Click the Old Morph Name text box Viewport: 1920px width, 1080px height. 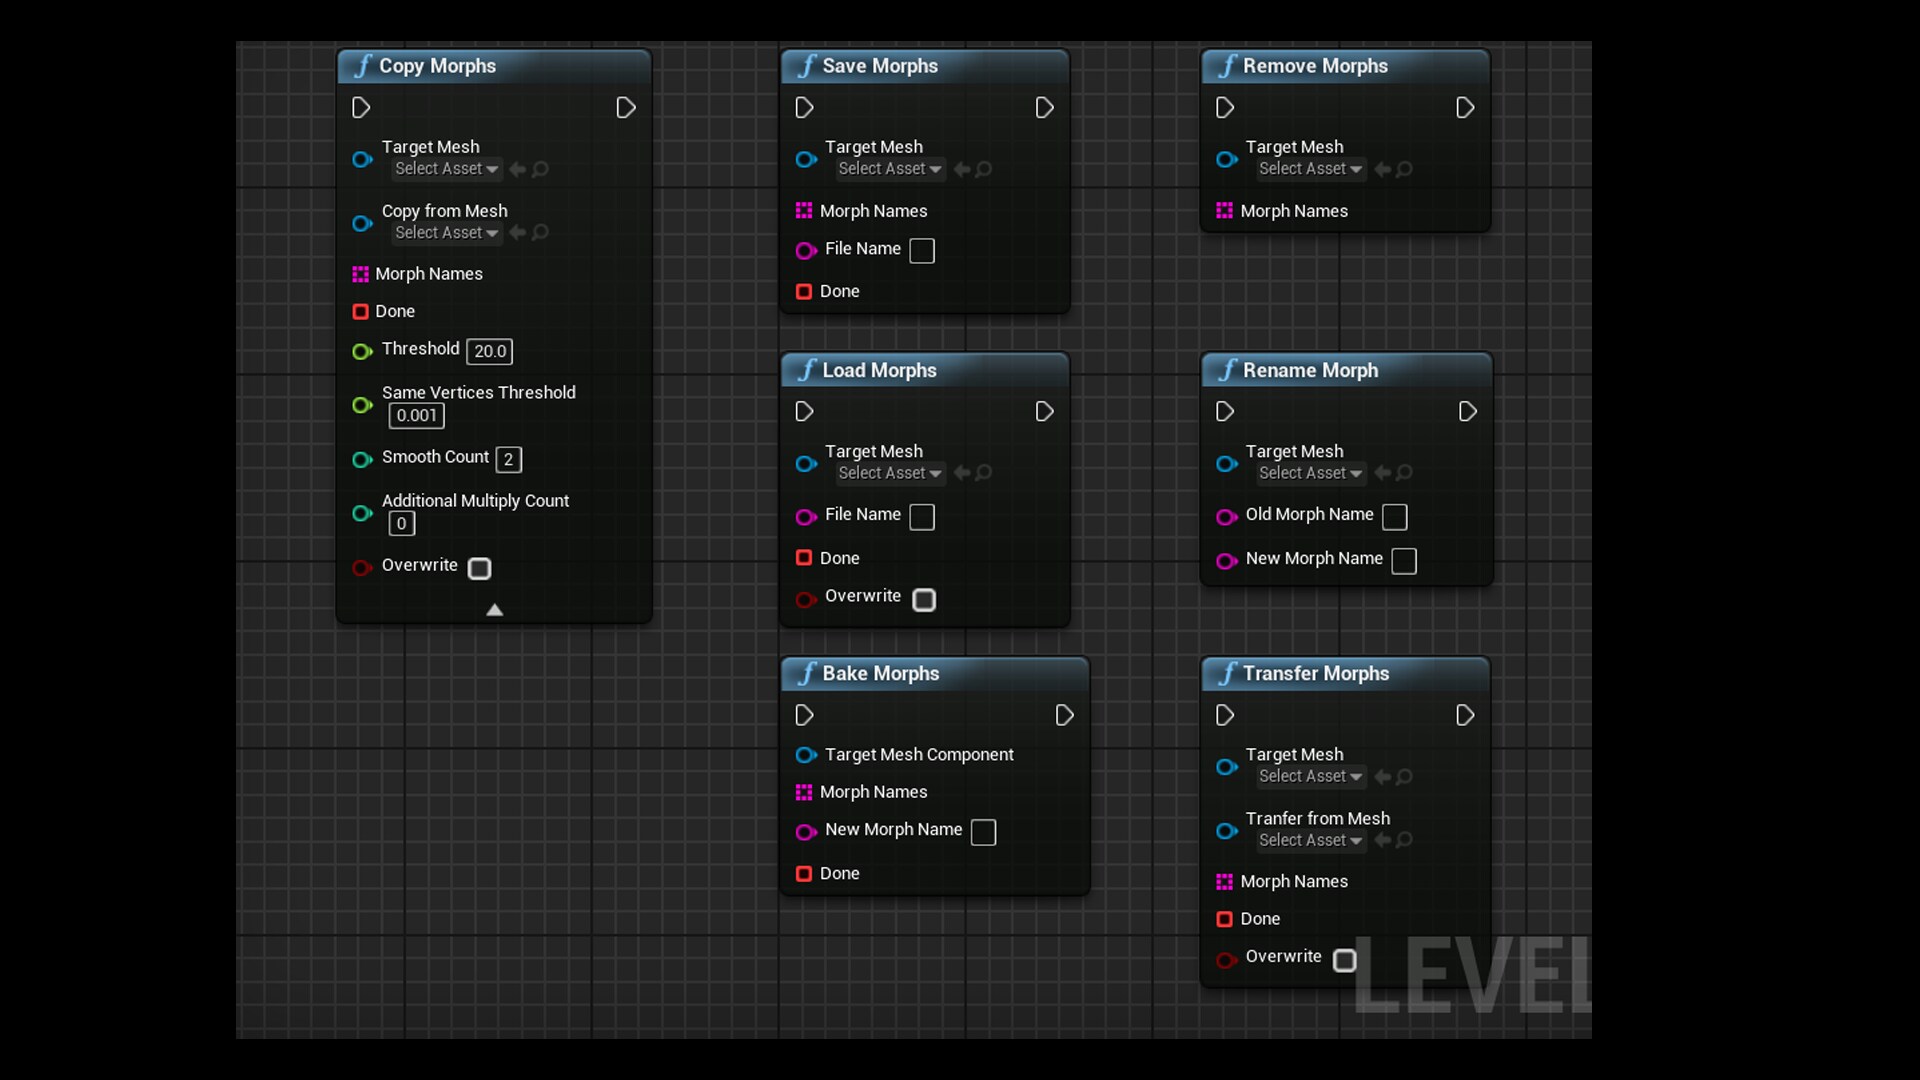[x=1395, y=517]
